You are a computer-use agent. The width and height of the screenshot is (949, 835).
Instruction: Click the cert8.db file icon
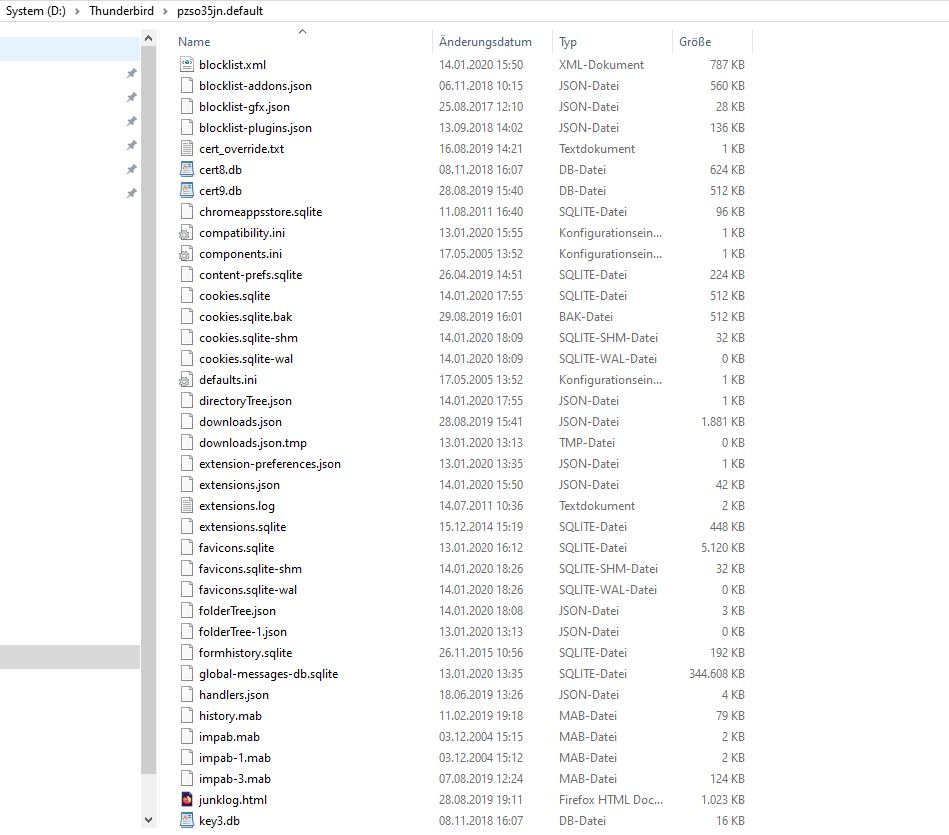[187, 169]
